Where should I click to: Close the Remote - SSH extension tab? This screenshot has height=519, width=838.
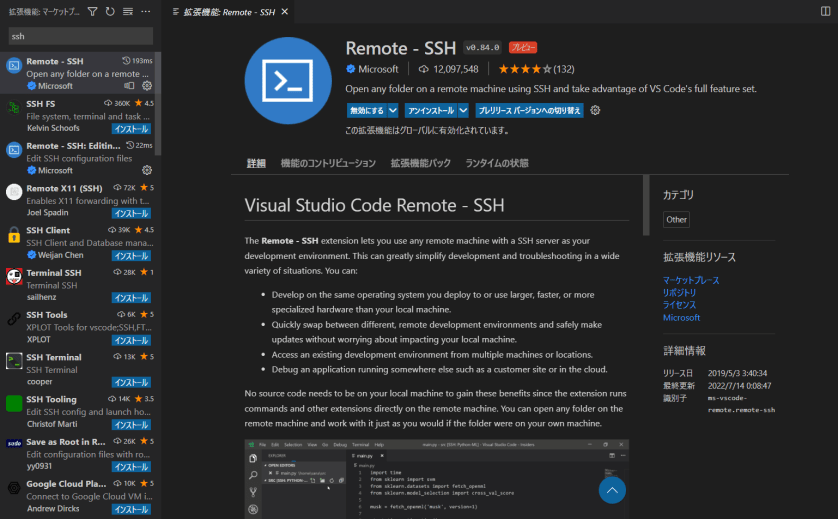[x=284, y=11]
